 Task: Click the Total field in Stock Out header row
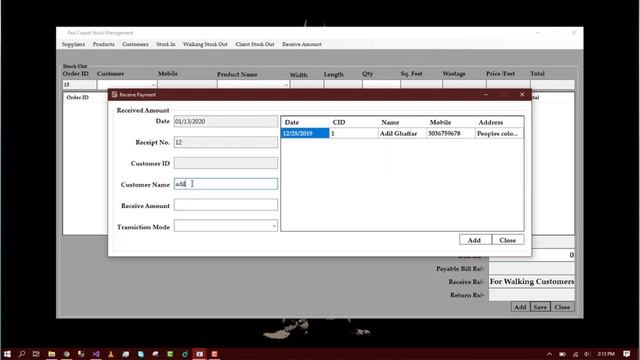click(552, 84)
